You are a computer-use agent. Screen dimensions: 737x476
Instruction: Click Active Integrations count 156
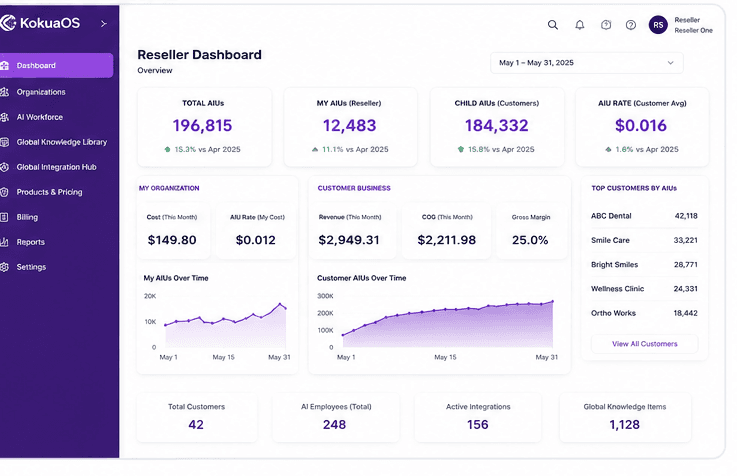point(478,425)
